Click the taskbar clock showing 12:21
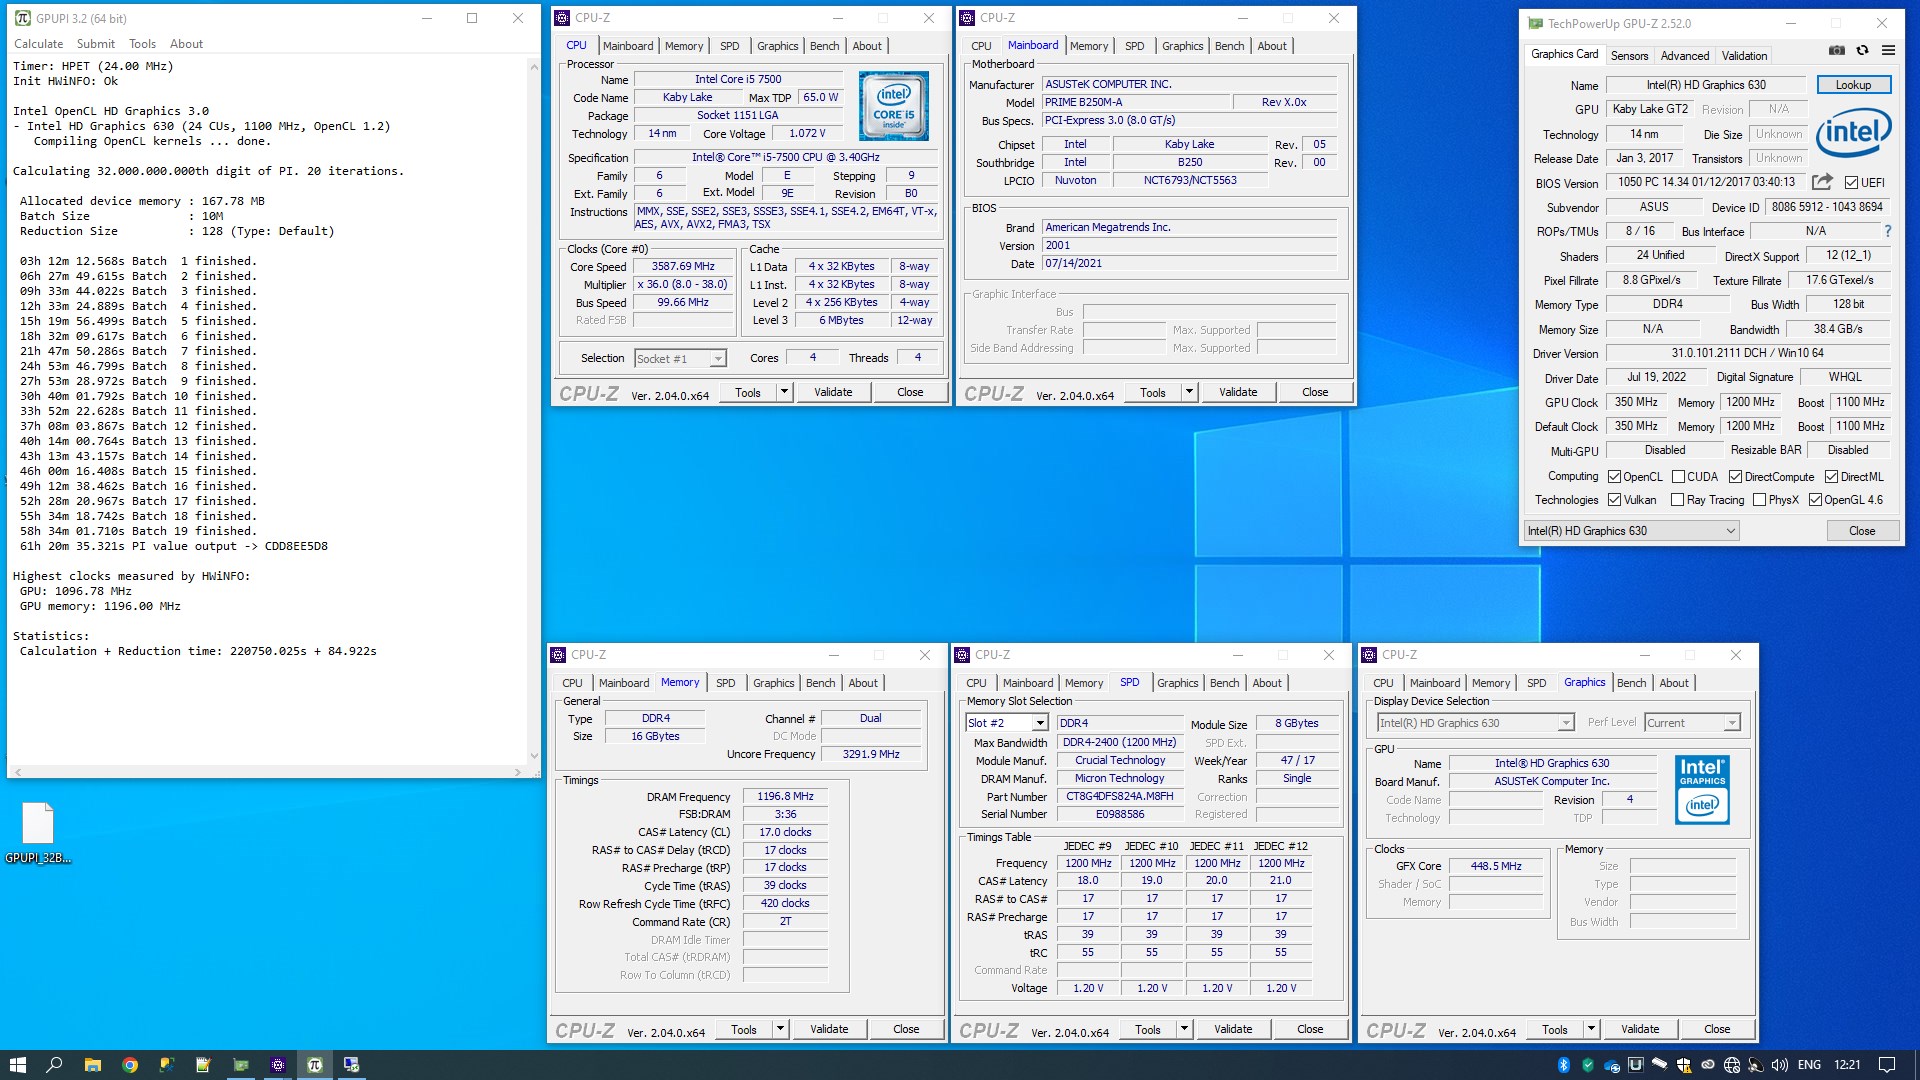Image resolution: width=1920 pixels, height=1080 pixels. point(1847,1065)
